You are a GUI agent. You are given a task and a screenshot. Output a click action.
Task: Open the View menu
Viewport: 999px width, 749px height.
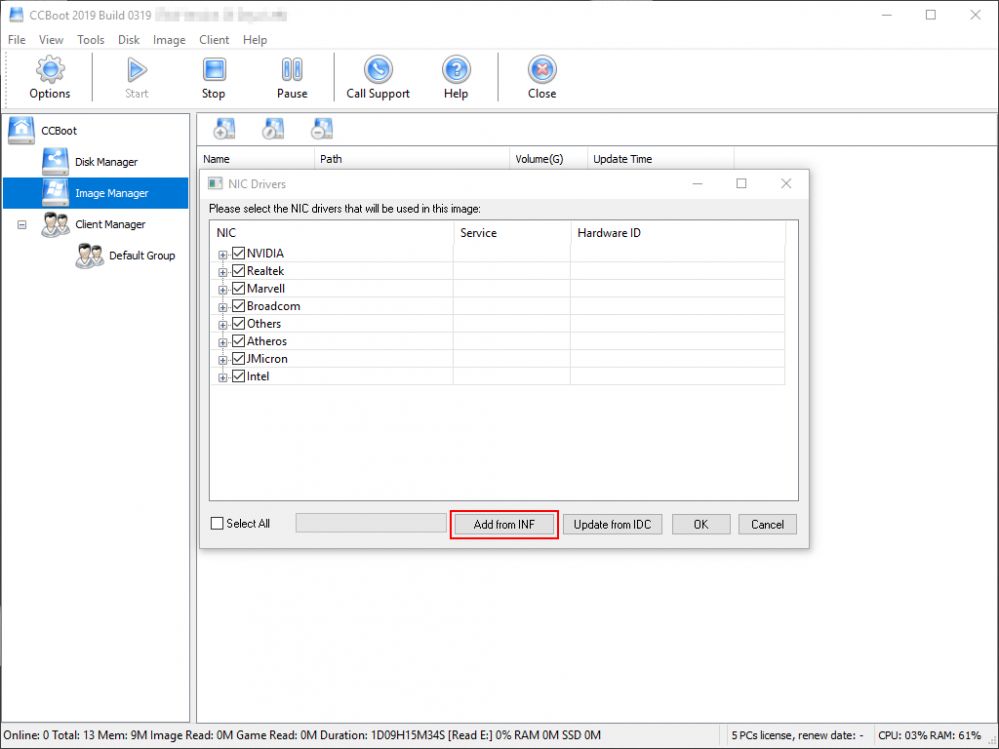click(x=51, y=39)
